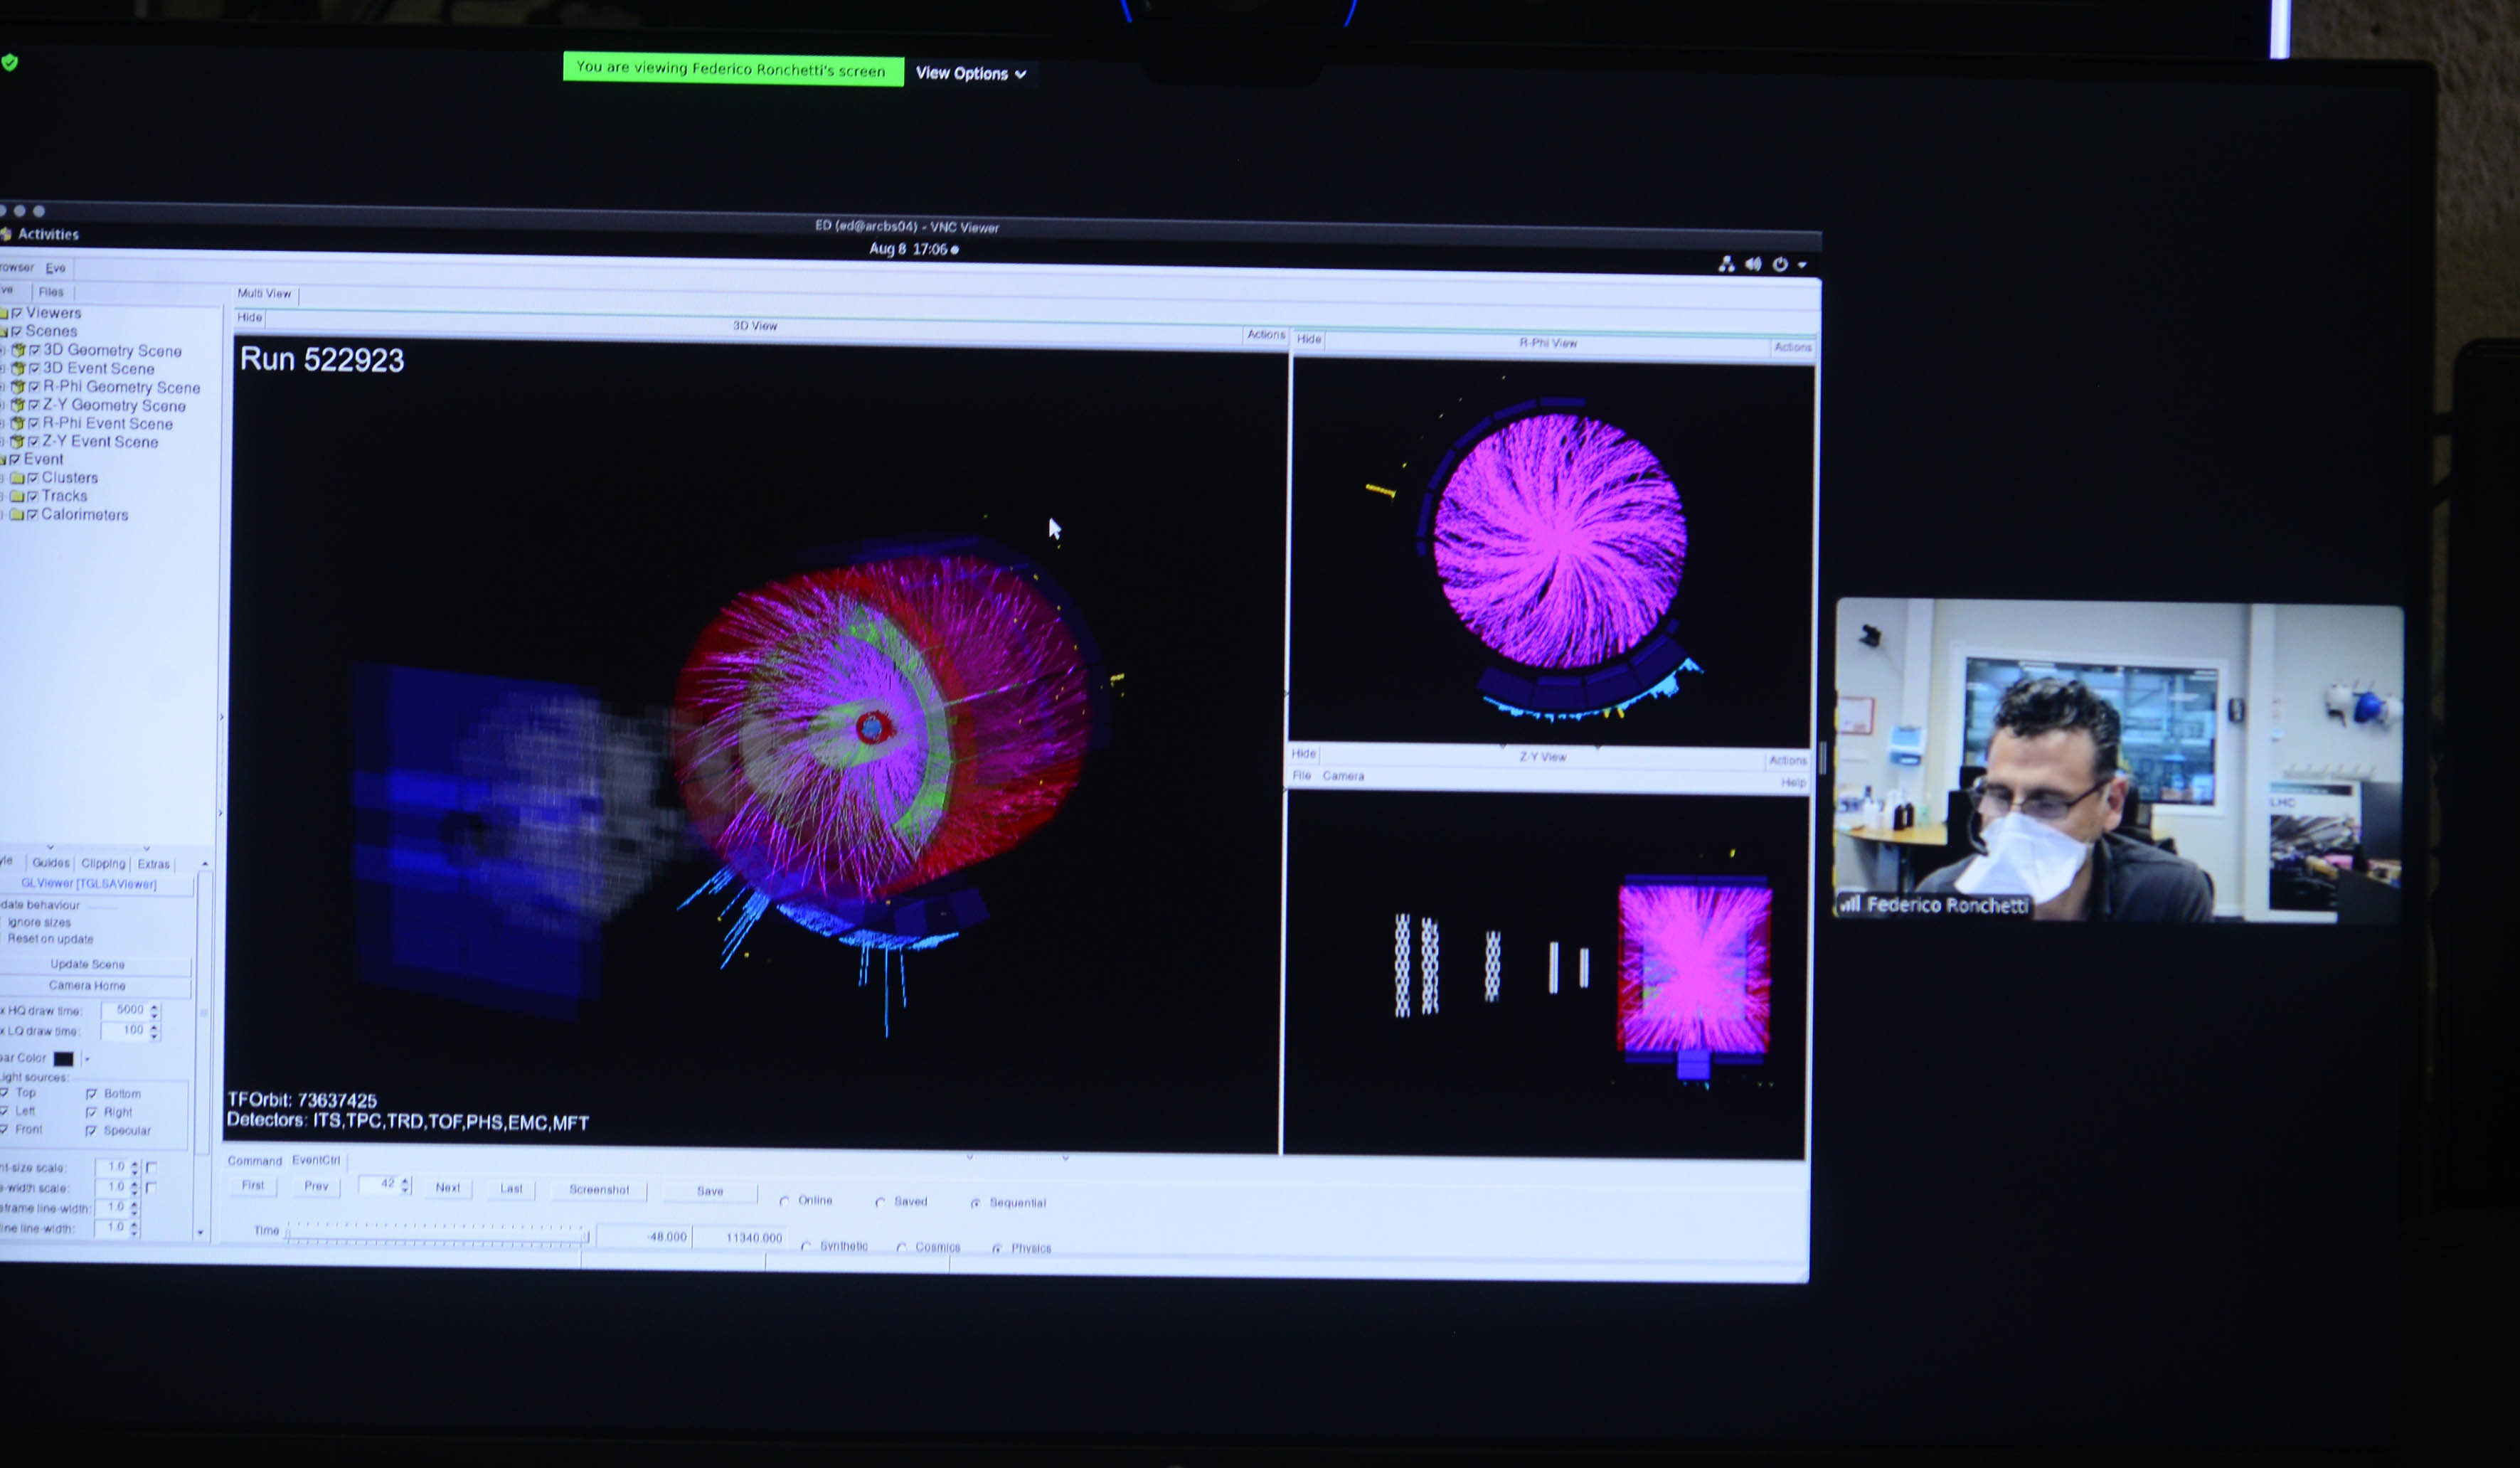Open the Command tab
The height and width of the screenshot is (1468, 2520).
pos(255,1161)
